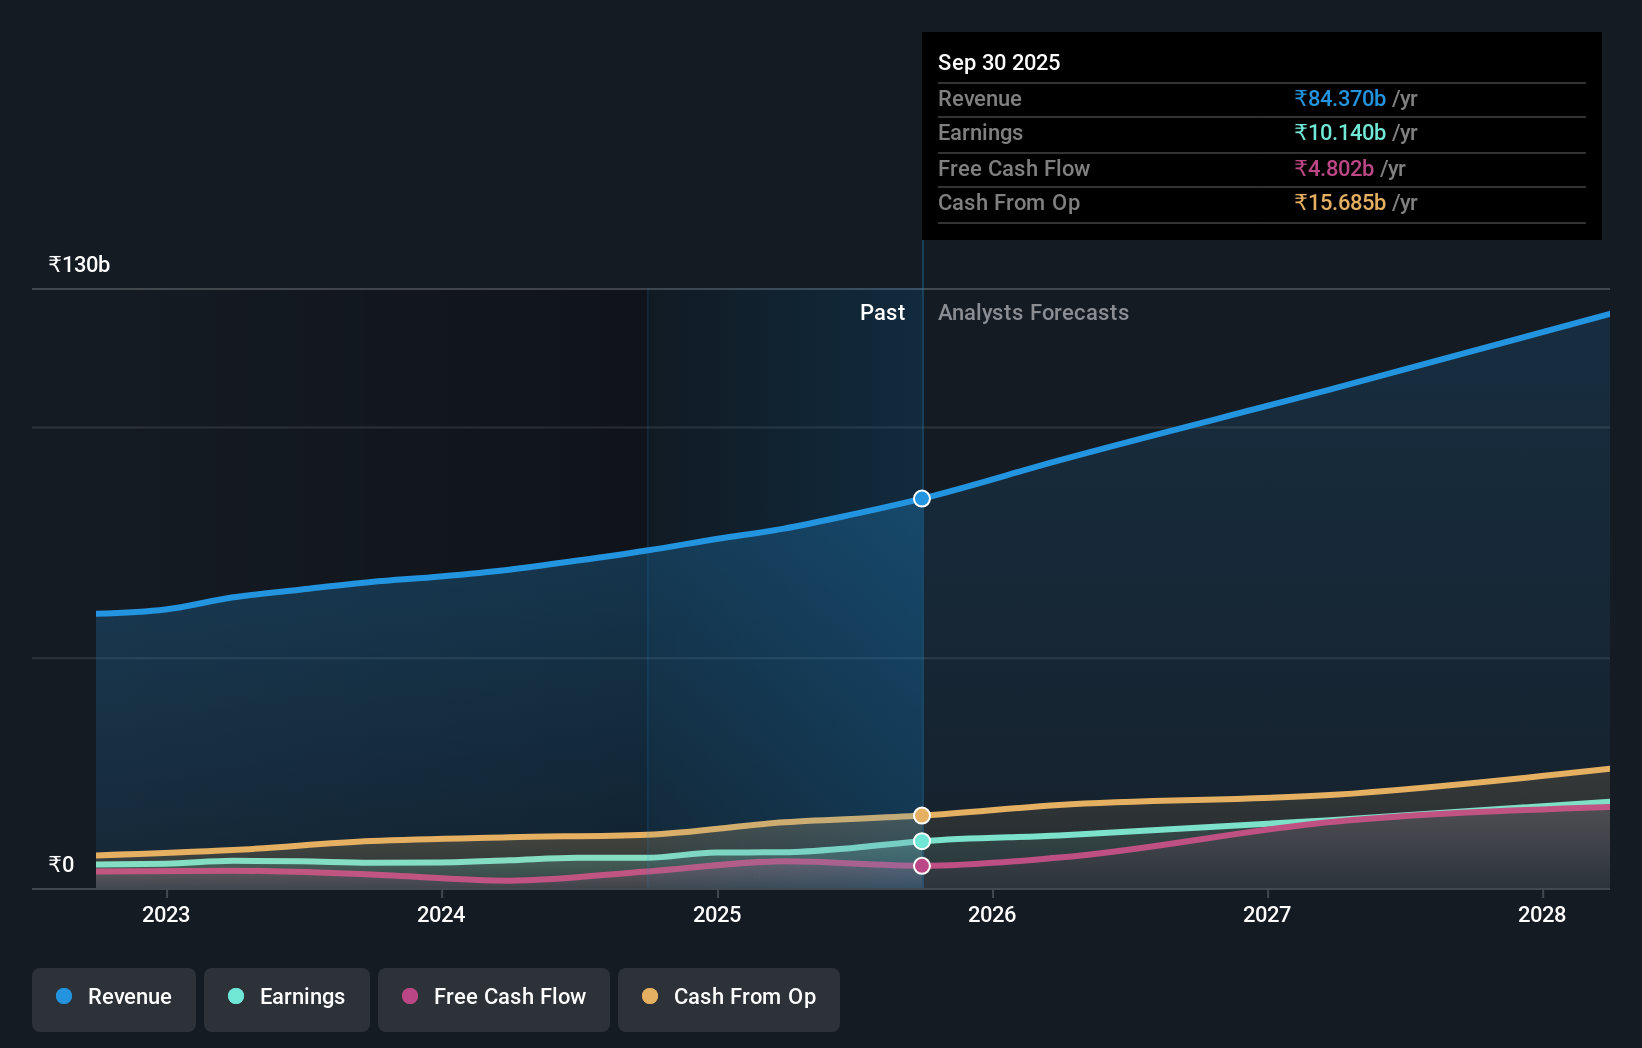Click the 2026 axis label on timeline

coord(992,914)
